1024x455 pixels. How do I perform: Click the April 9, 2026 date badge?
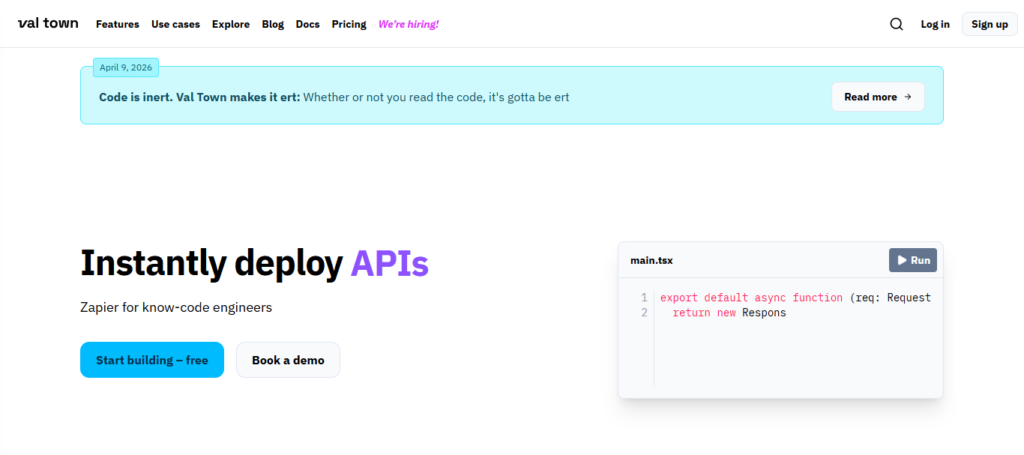click(126, 68)
